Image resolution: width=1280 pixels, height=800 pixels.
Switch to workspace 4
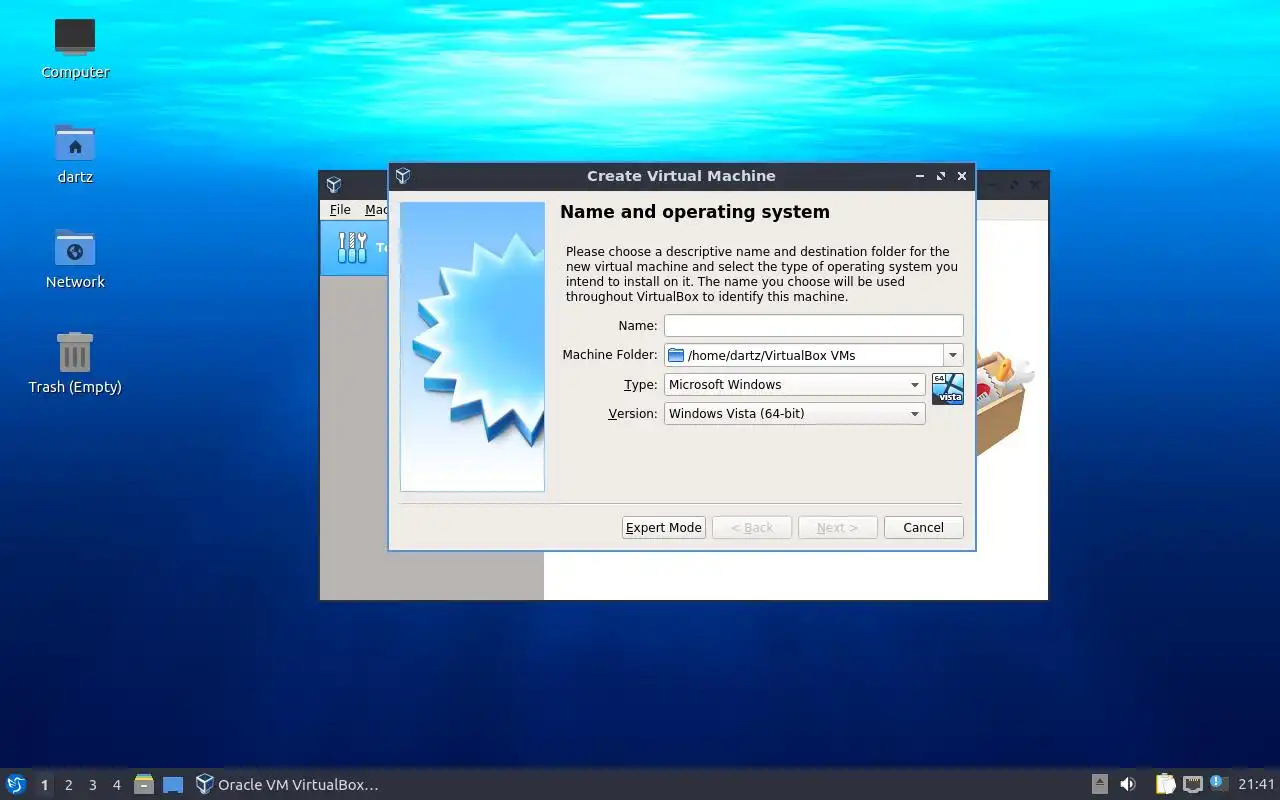click(116, 785)
